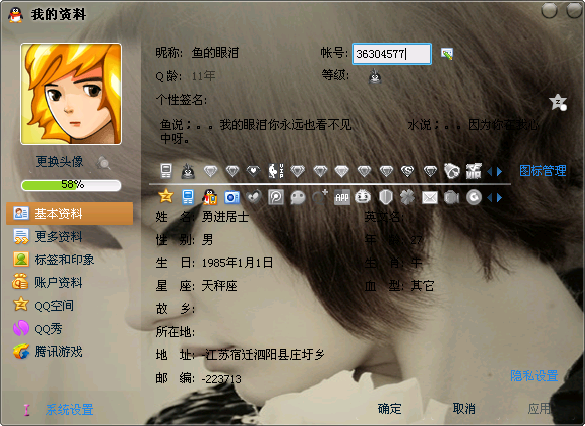This screenshot has width=585, height=426.
Task: Click the colored QQ penguin with phone icon
Action: point(210,197)
